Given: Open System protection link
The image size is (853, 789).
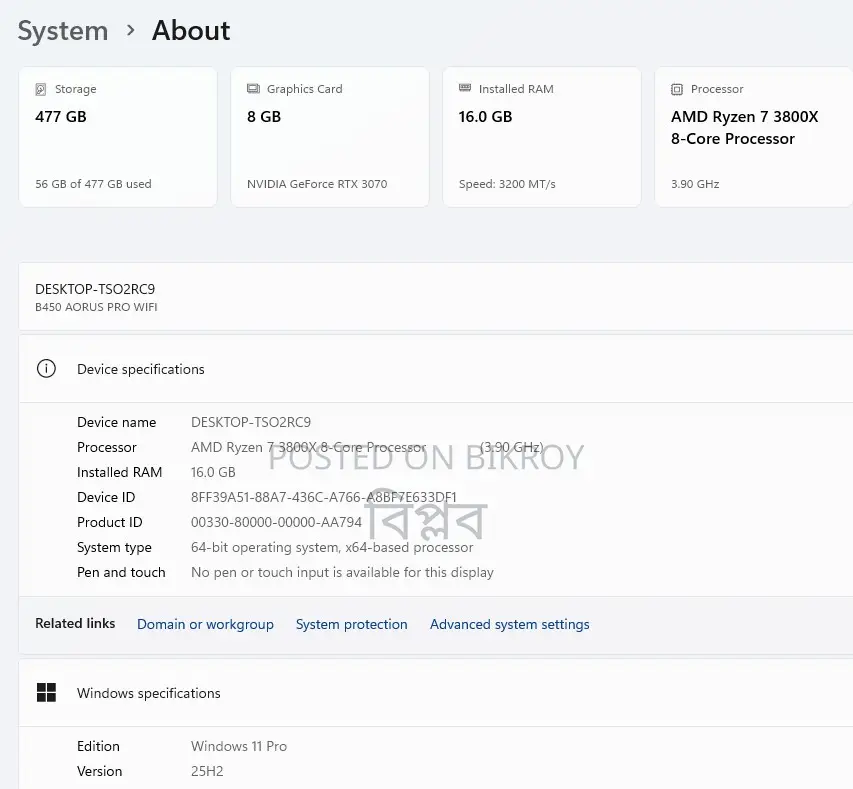Looking at the screenshot, I should pos(351,624).
